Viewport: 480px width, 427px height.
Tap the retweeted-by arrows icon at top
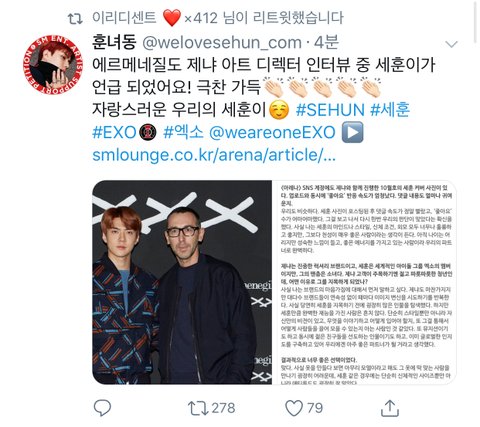(x=75, y=19)
